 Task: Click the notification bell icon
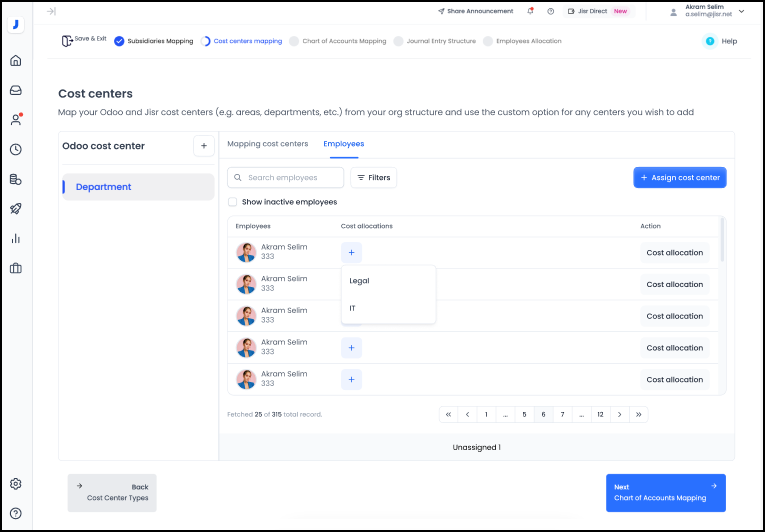click(x=530, y=11)
